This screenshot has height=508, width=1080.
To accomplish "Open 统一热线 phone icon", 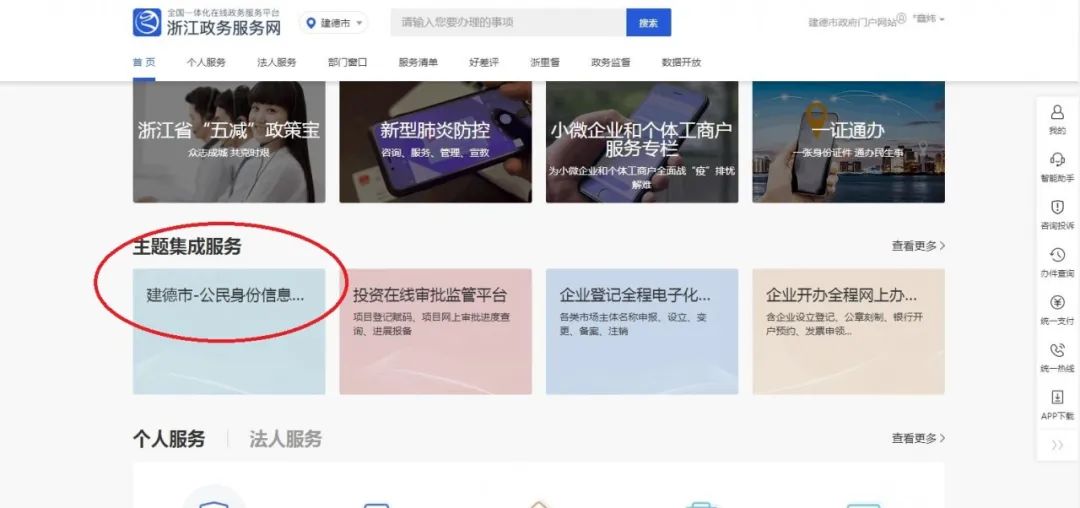I will tap(1057, 350).
